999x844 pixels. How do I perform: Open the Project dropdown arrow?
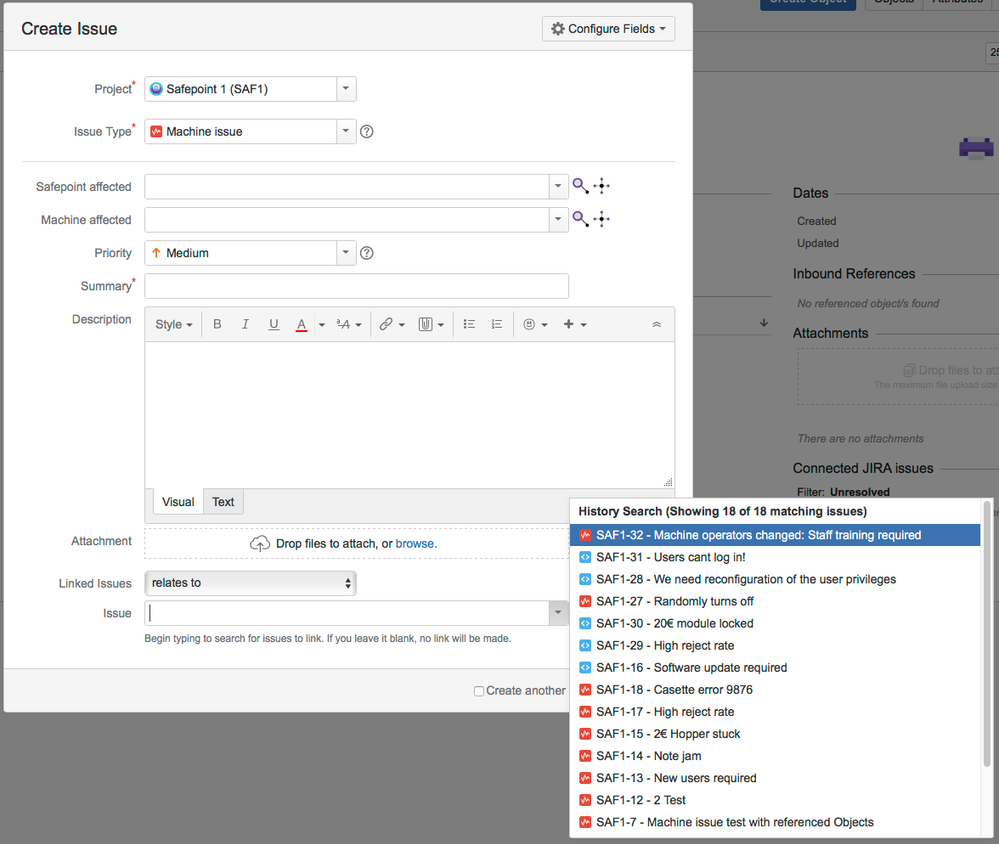click(346, 89)
